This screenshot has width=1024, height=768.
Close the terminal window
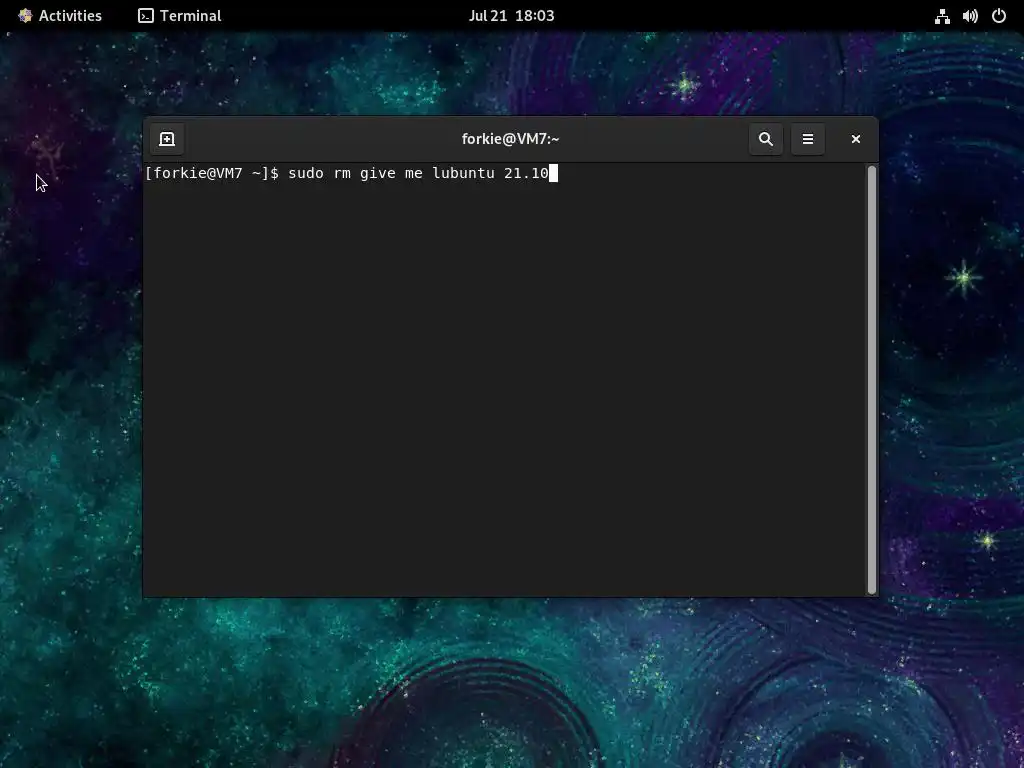pyautogui.click(x=856, y=139)
